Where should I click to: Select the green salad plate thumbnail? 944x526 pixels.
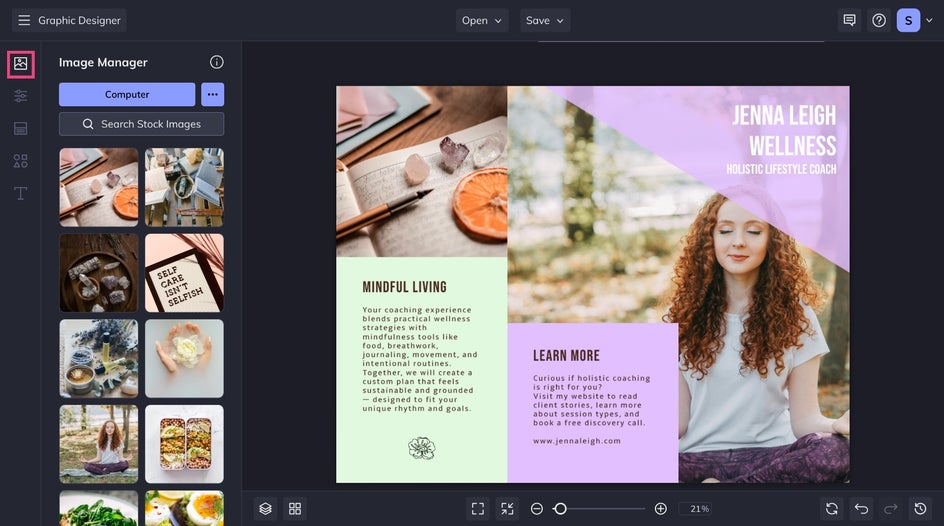pyautogui.click(x=99, y=508)
